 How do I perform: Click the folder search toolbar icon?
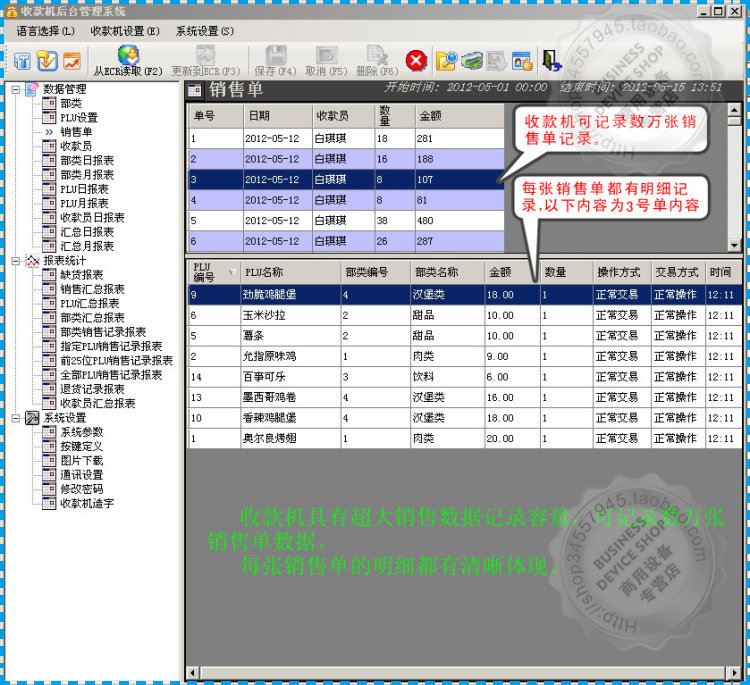point(446,61)
